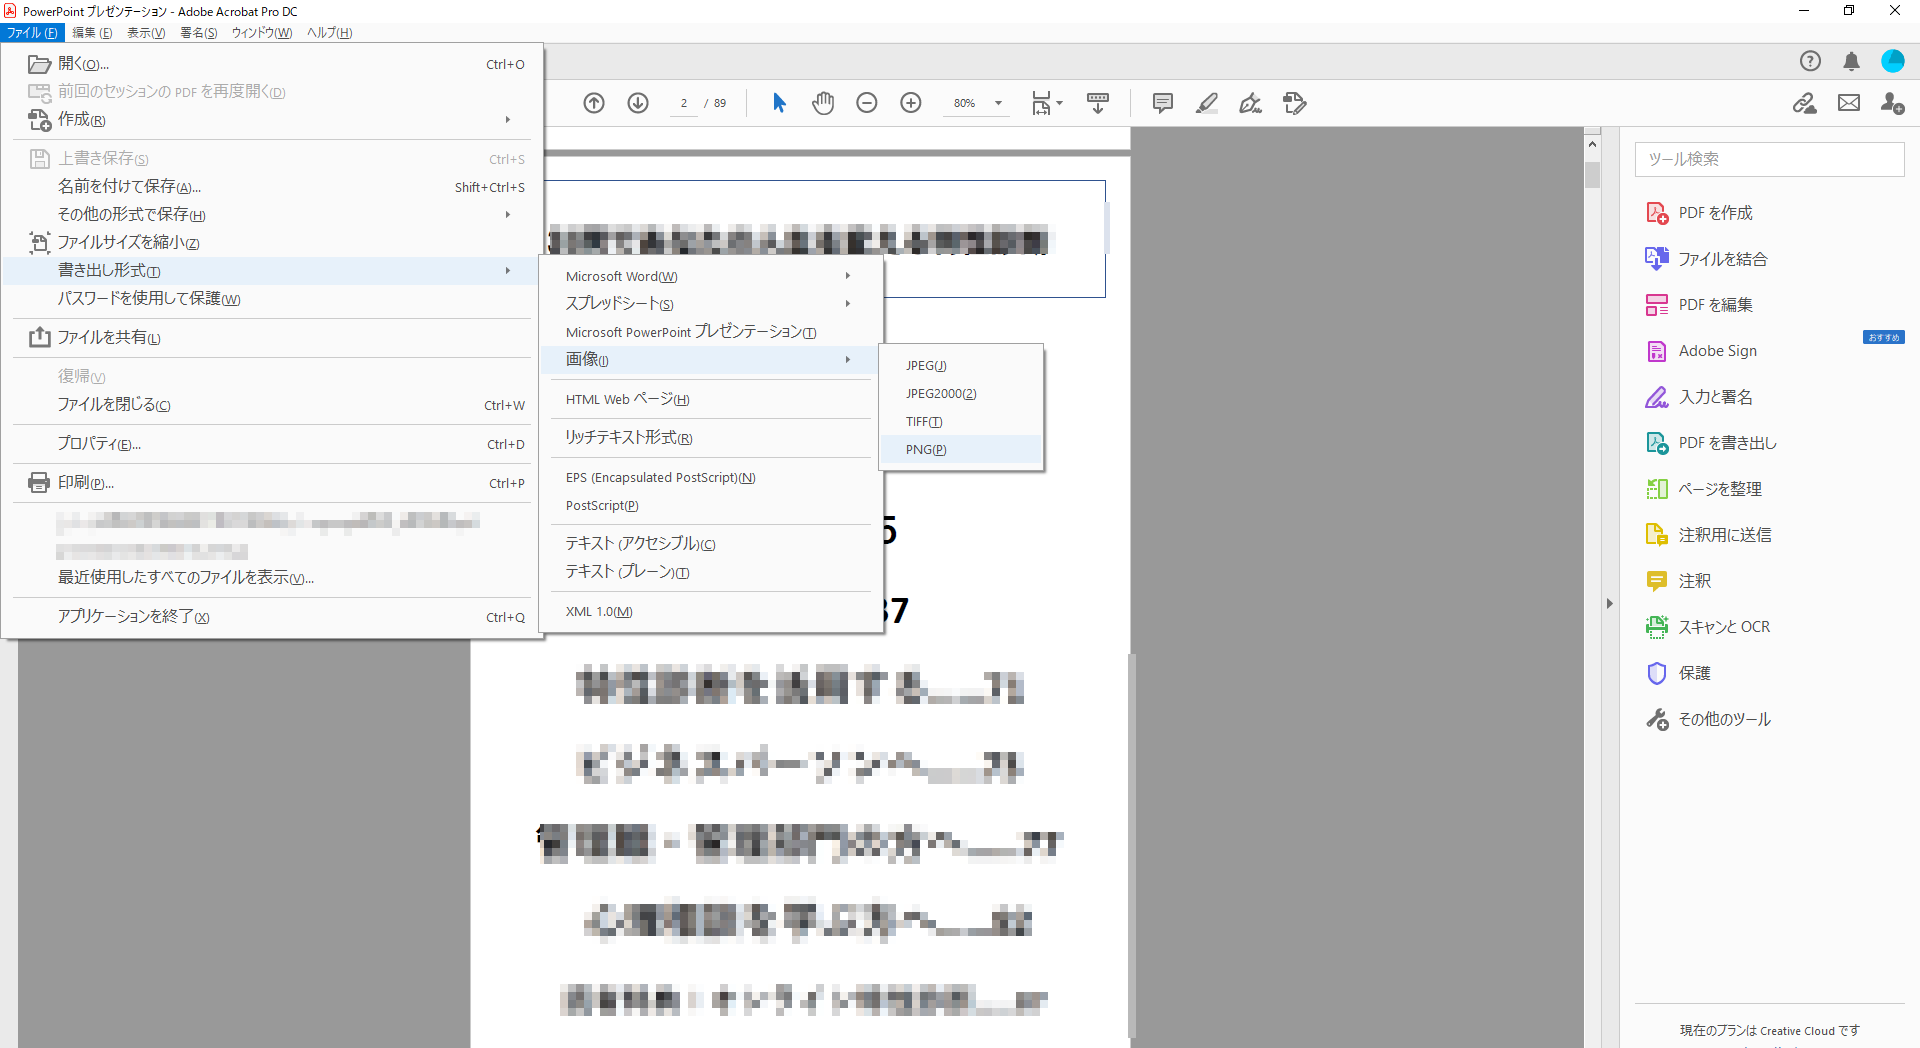Activate the Hand pan tool
1920x1048 pixels.
[823, 103]
